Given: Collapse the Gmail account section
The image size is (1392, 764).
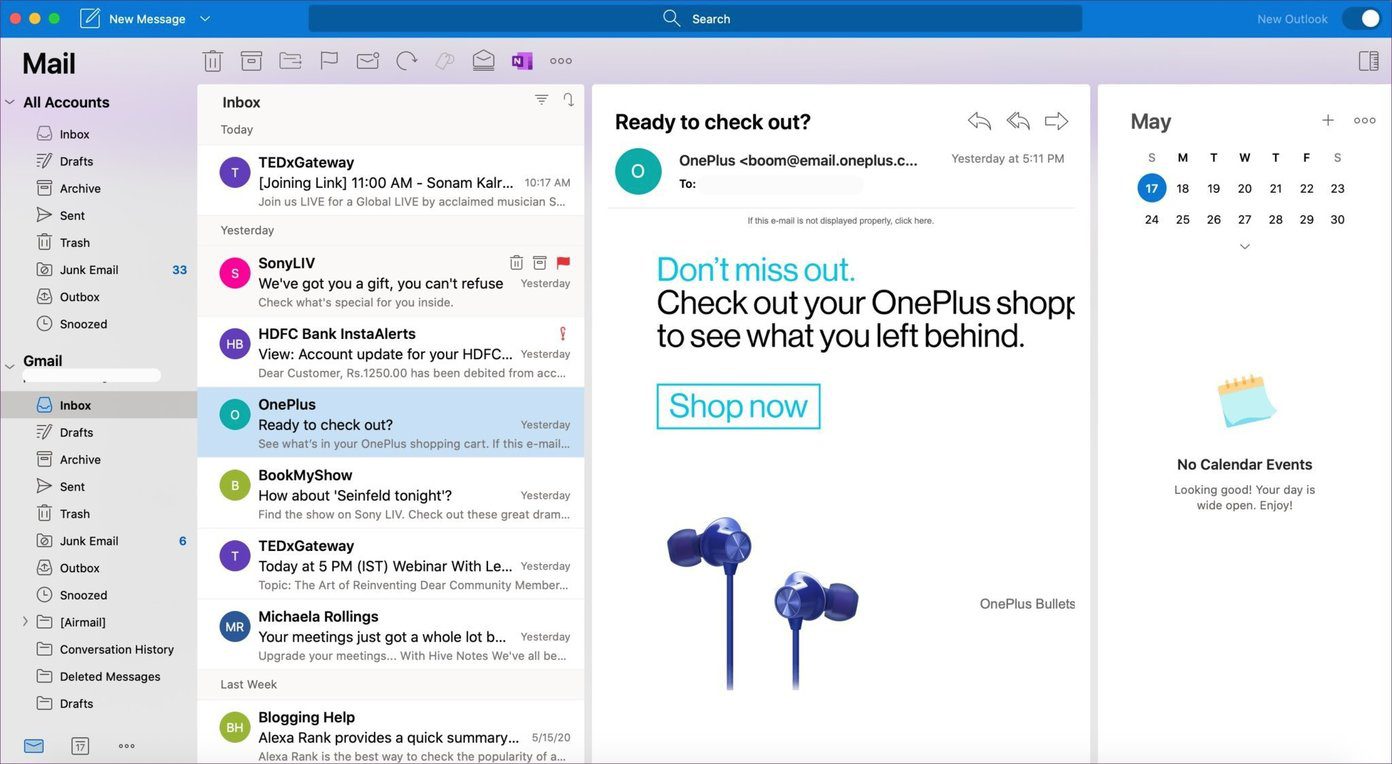Looking at the screenshot, I should click(10, 367).
